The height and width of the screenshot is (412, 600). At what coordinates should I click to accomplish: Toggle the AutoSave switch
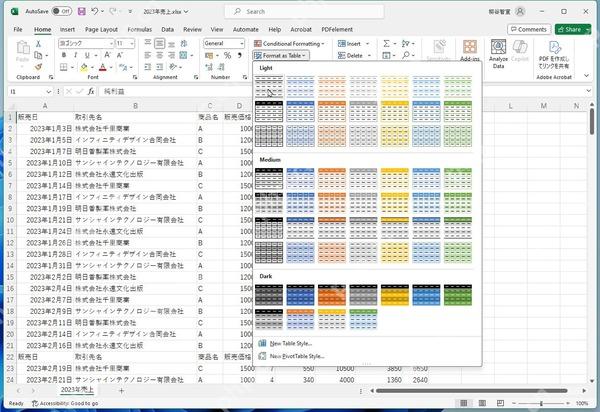[62, 11]
